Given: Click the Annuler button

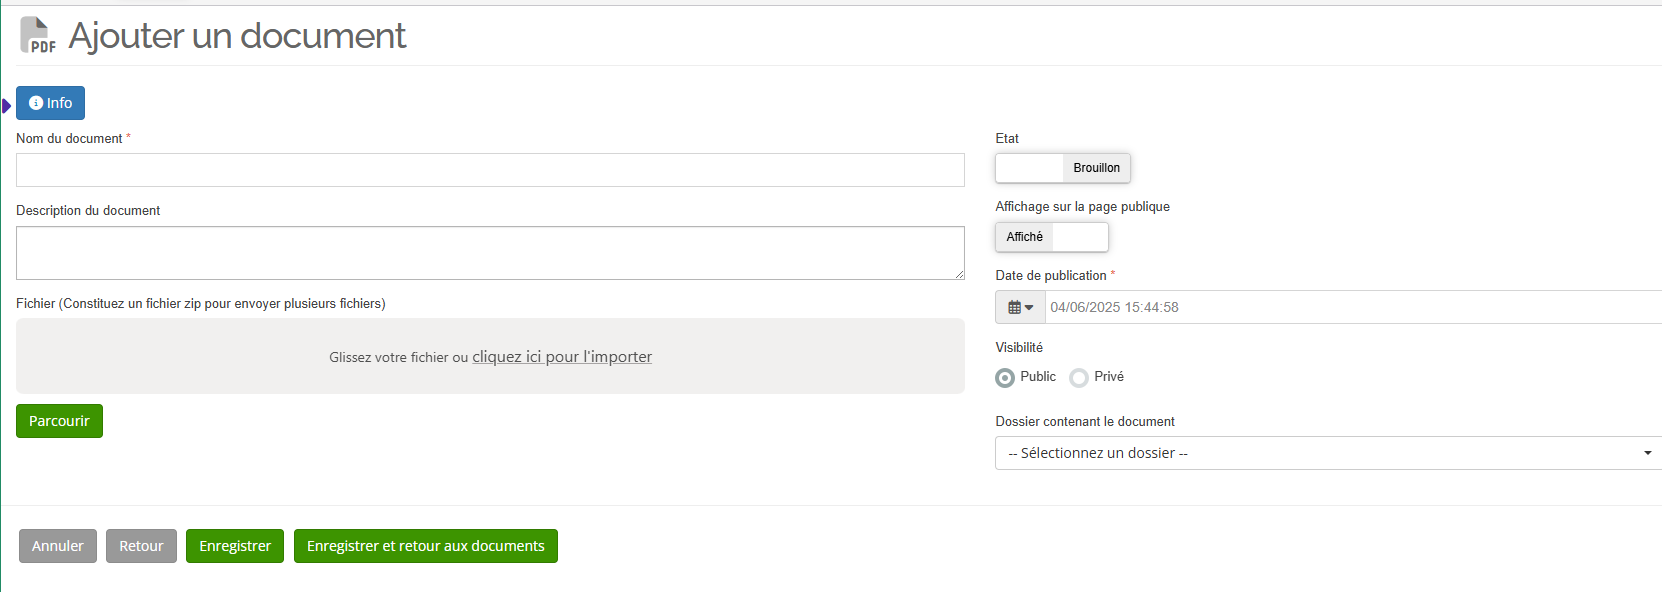Looking at the screenshot, I should [x=58, y=546].
